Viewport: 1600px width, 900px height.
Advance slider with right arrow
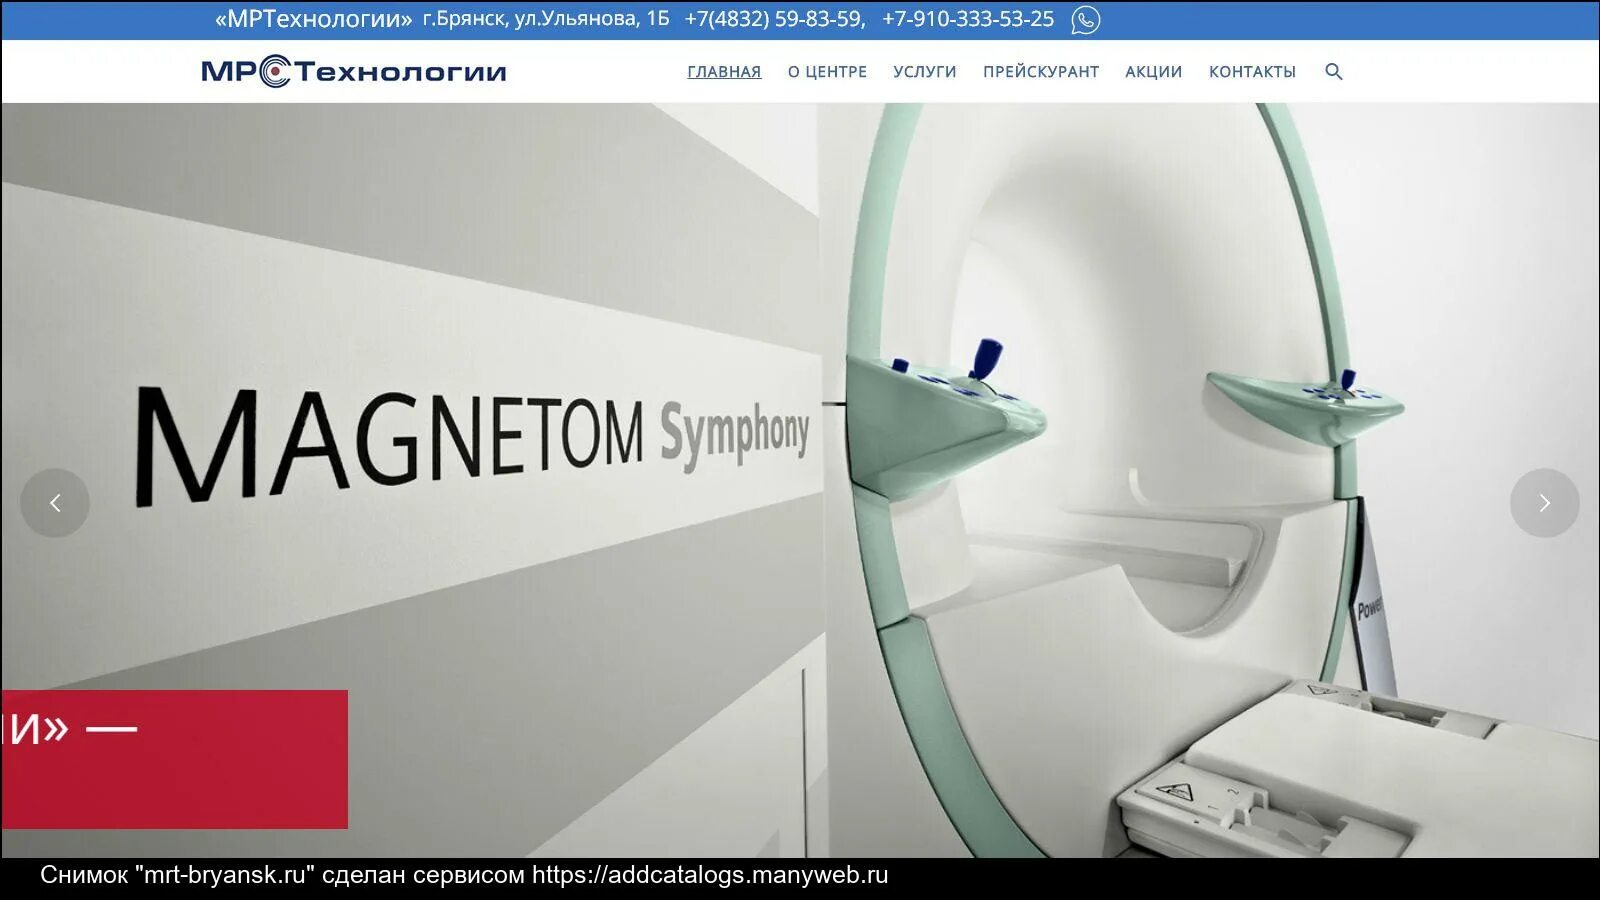pyautogui.click(x=1544, y=503)
